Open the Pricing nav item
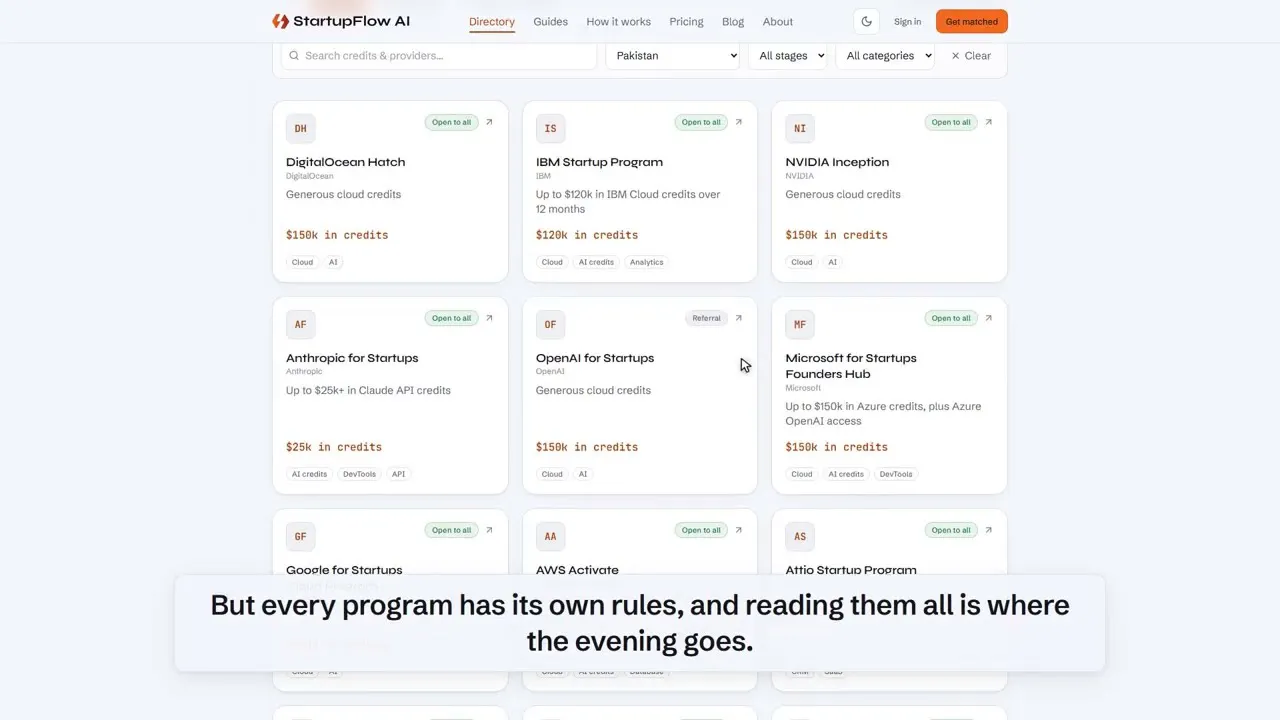The height and width of the screenshot is (720, 1280). 686,21
